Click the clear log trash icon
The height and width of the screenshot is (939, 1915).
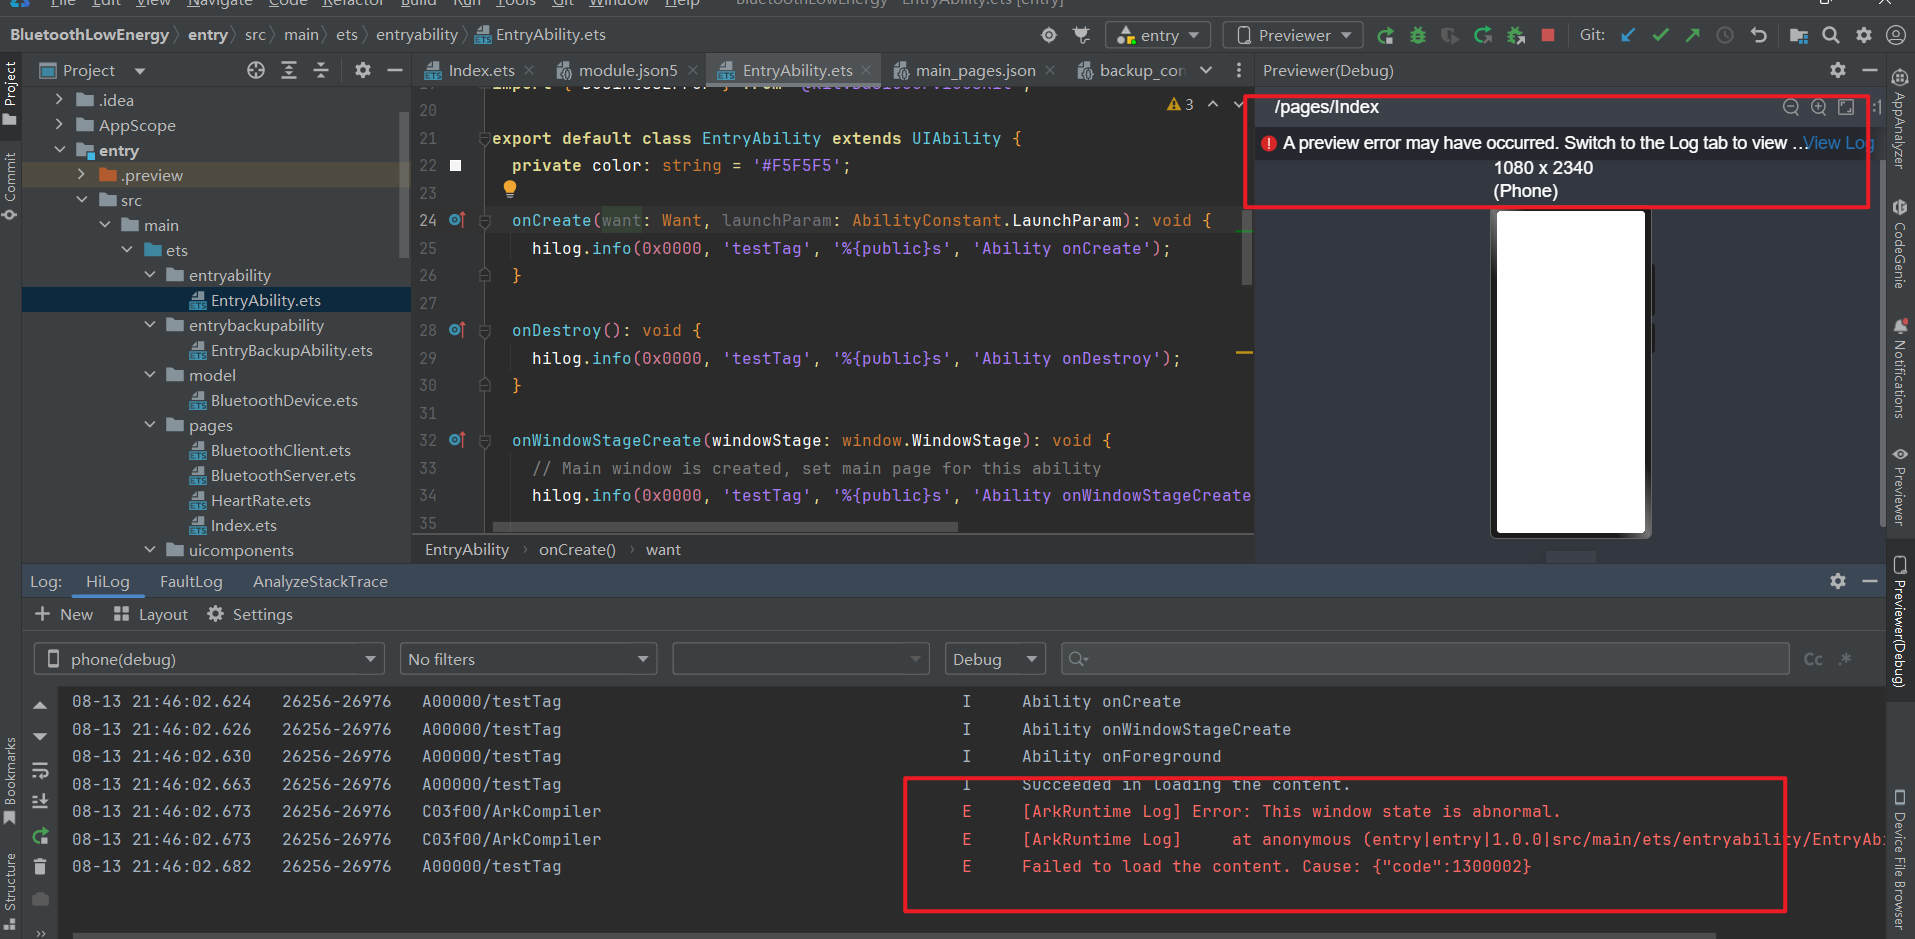[x=40, y=866]
